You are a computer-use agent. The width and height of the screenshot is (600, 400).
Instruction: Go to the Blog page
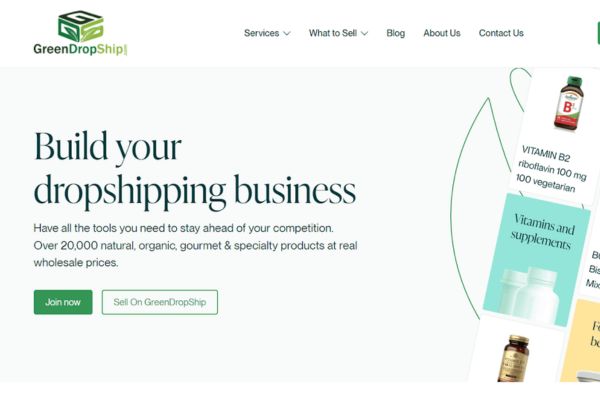(396, 33)
